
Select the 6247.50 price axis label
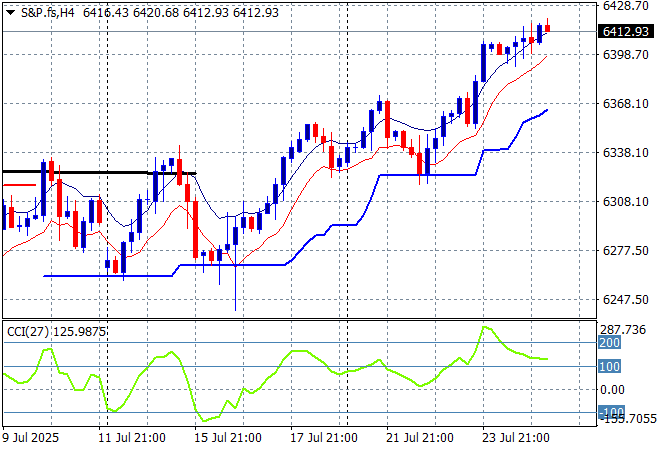point(625,299)
